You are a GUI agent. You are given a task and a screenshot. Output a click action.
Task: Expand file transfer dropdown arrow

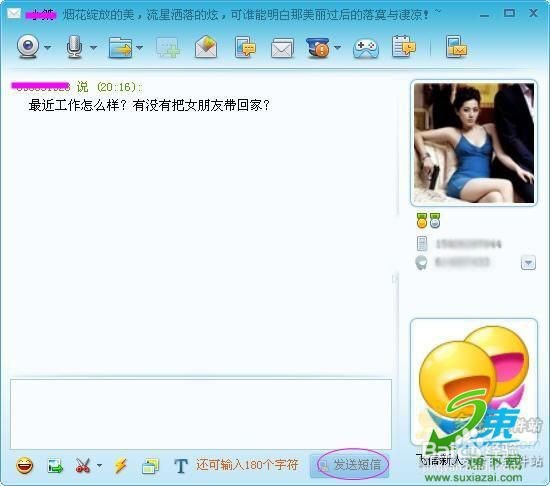[140, 47]
